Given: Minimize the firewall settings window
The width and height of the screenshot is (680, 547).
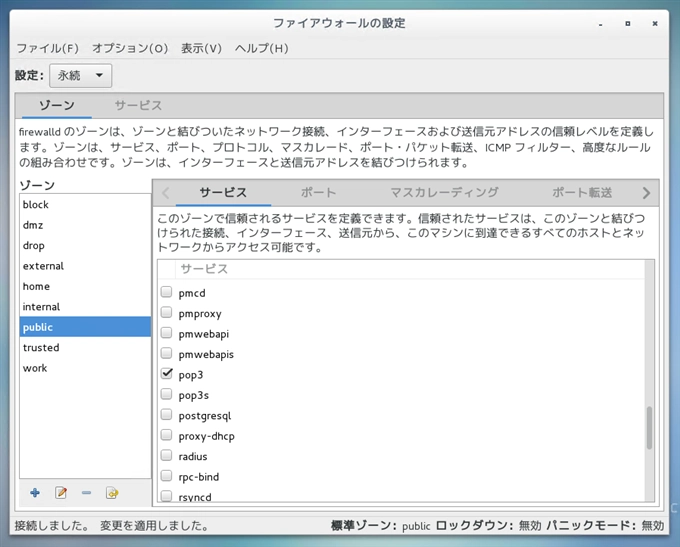Looking at the screenshot, I should 601,24.
